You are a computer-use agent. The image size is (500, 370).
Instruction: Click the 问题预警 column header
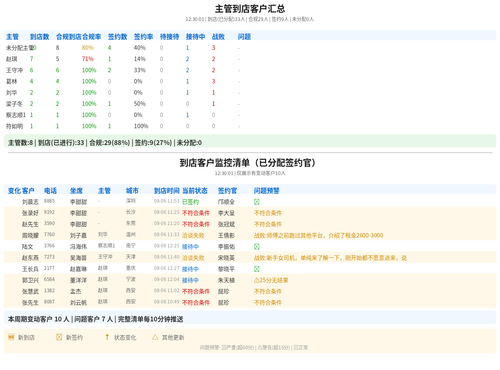[267, 191]
